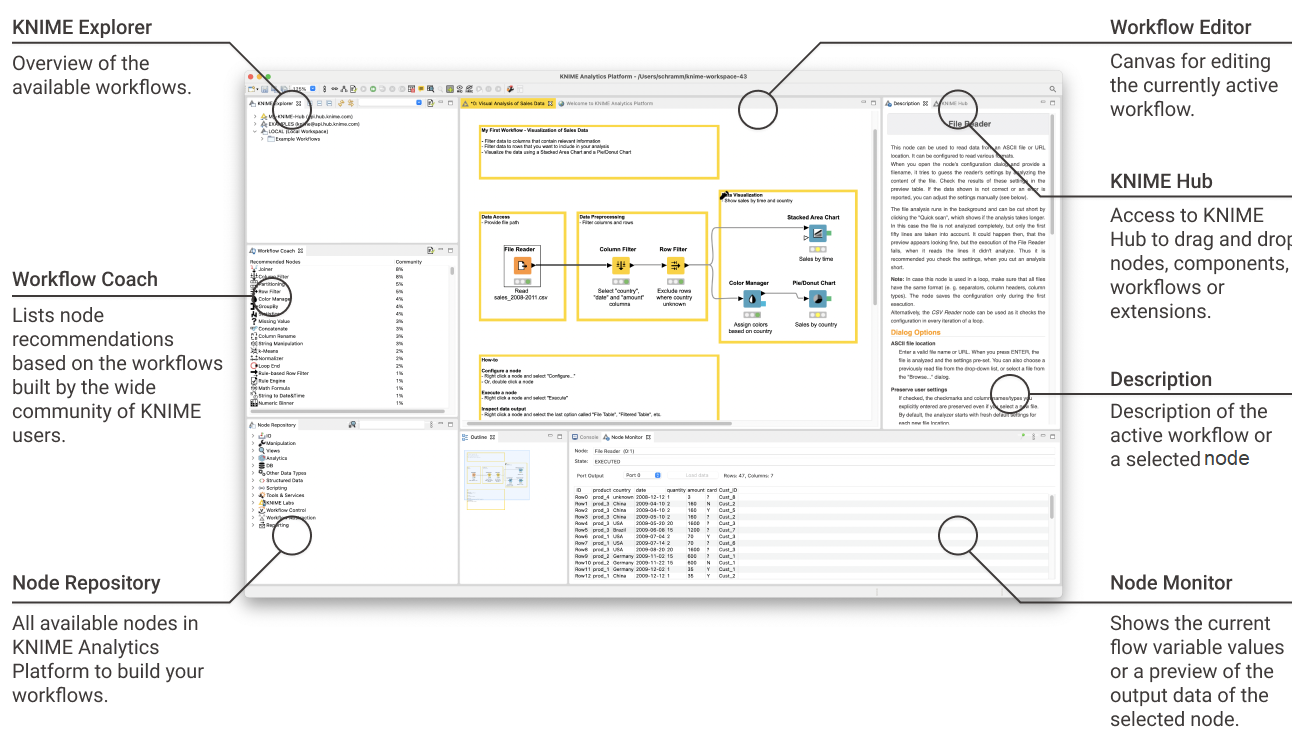
Task: Click the Workflow Coach horizontal scrollbar
Action: pyautogui.click(x=347, y=411)
